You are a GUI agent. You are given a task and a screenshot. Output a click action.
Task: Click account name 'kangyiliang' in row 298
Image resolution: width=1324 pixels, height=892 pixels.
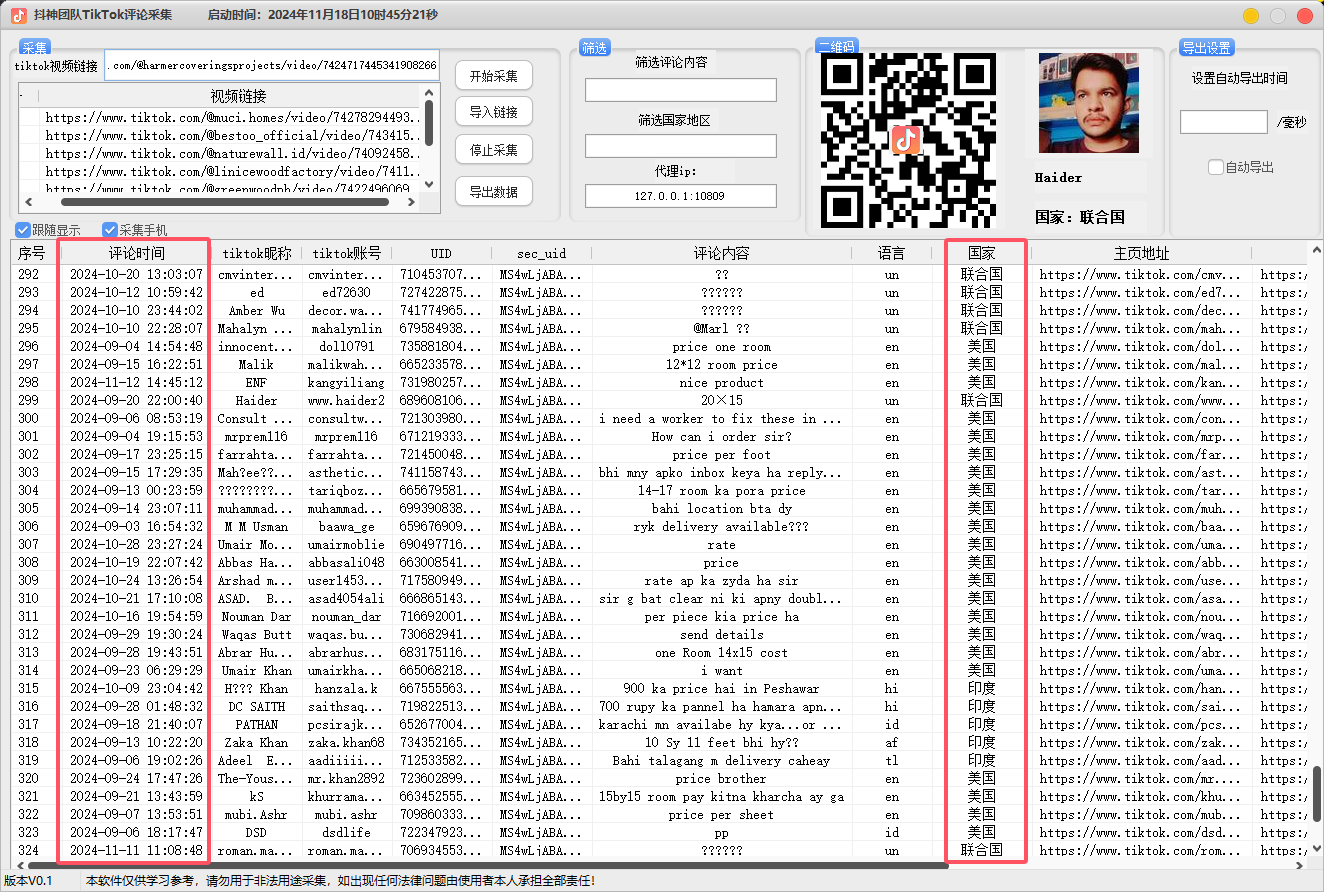[x=347, y=382]
